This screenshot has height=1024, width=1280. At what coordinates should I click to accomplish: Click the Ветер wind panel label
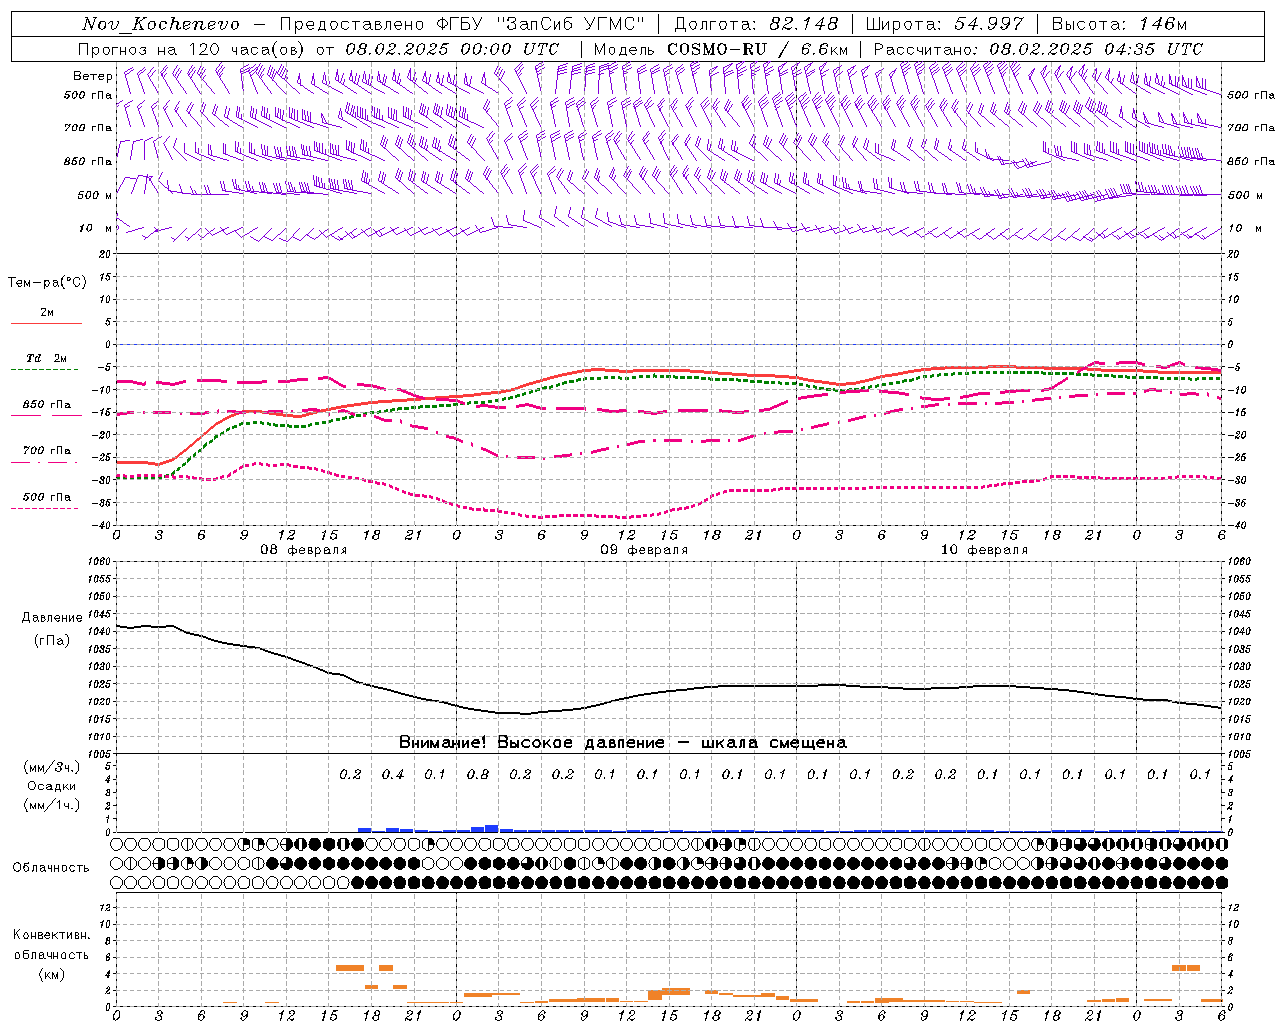[x=93, y=76]
